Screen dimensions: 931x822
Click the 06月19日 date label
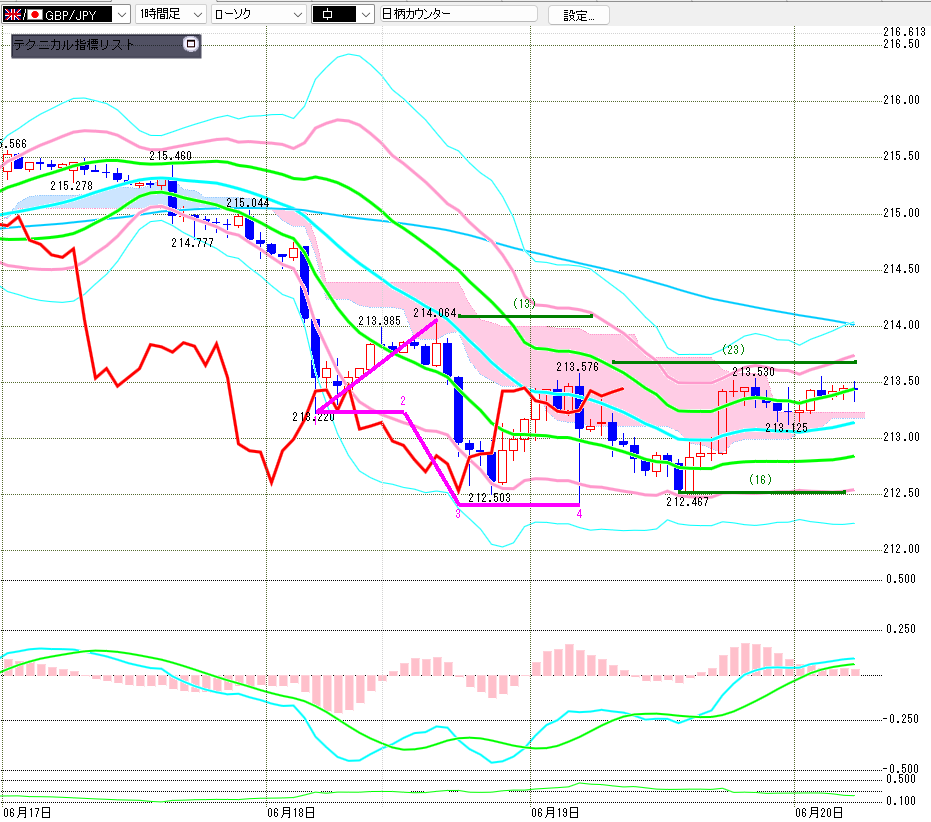[555, 812]
